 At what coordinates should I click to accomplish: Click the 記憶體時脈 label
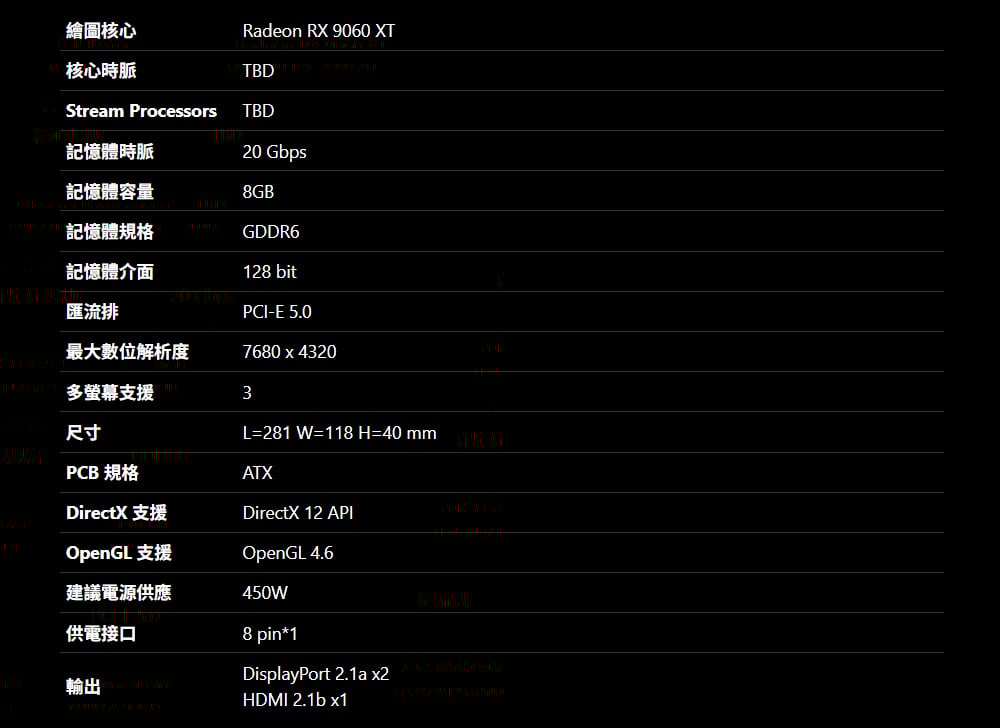(x=110, y=151)
